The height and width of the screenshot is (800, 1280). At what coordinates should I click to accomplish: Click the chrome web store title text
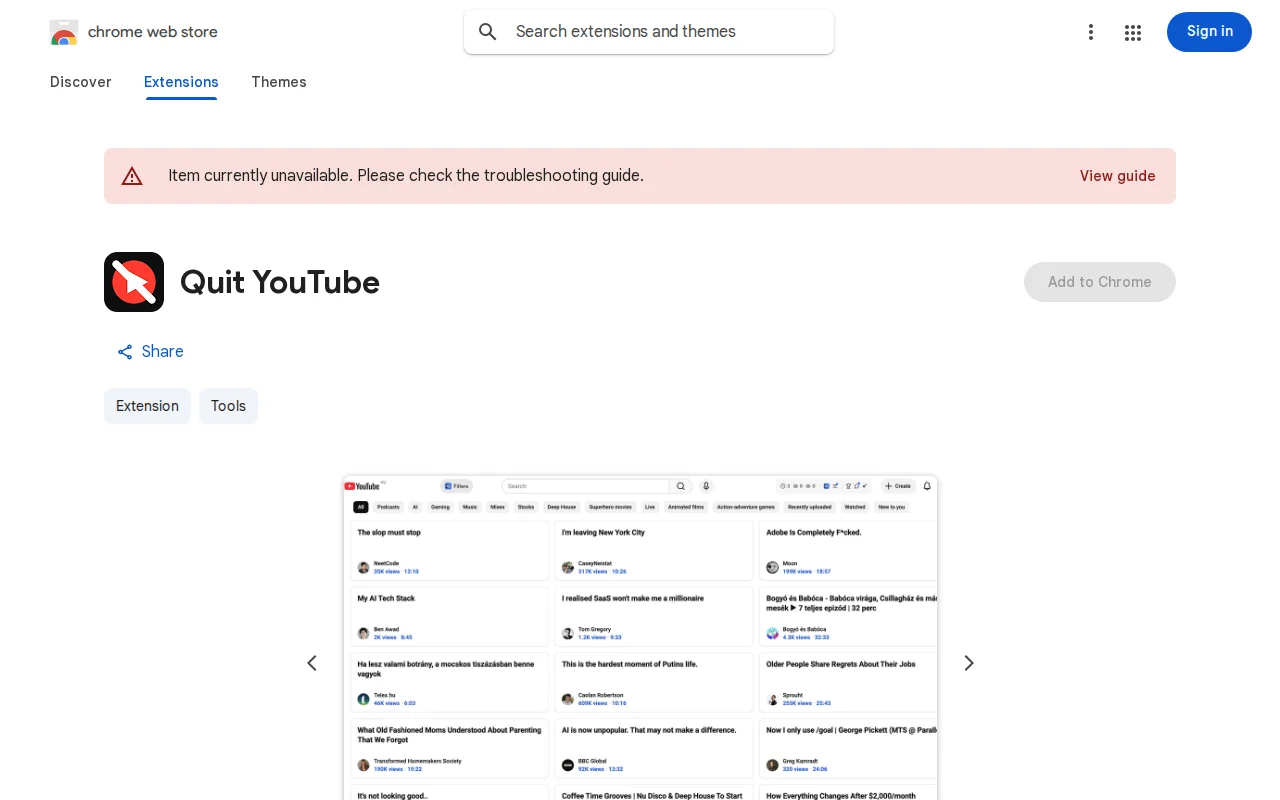153,32
